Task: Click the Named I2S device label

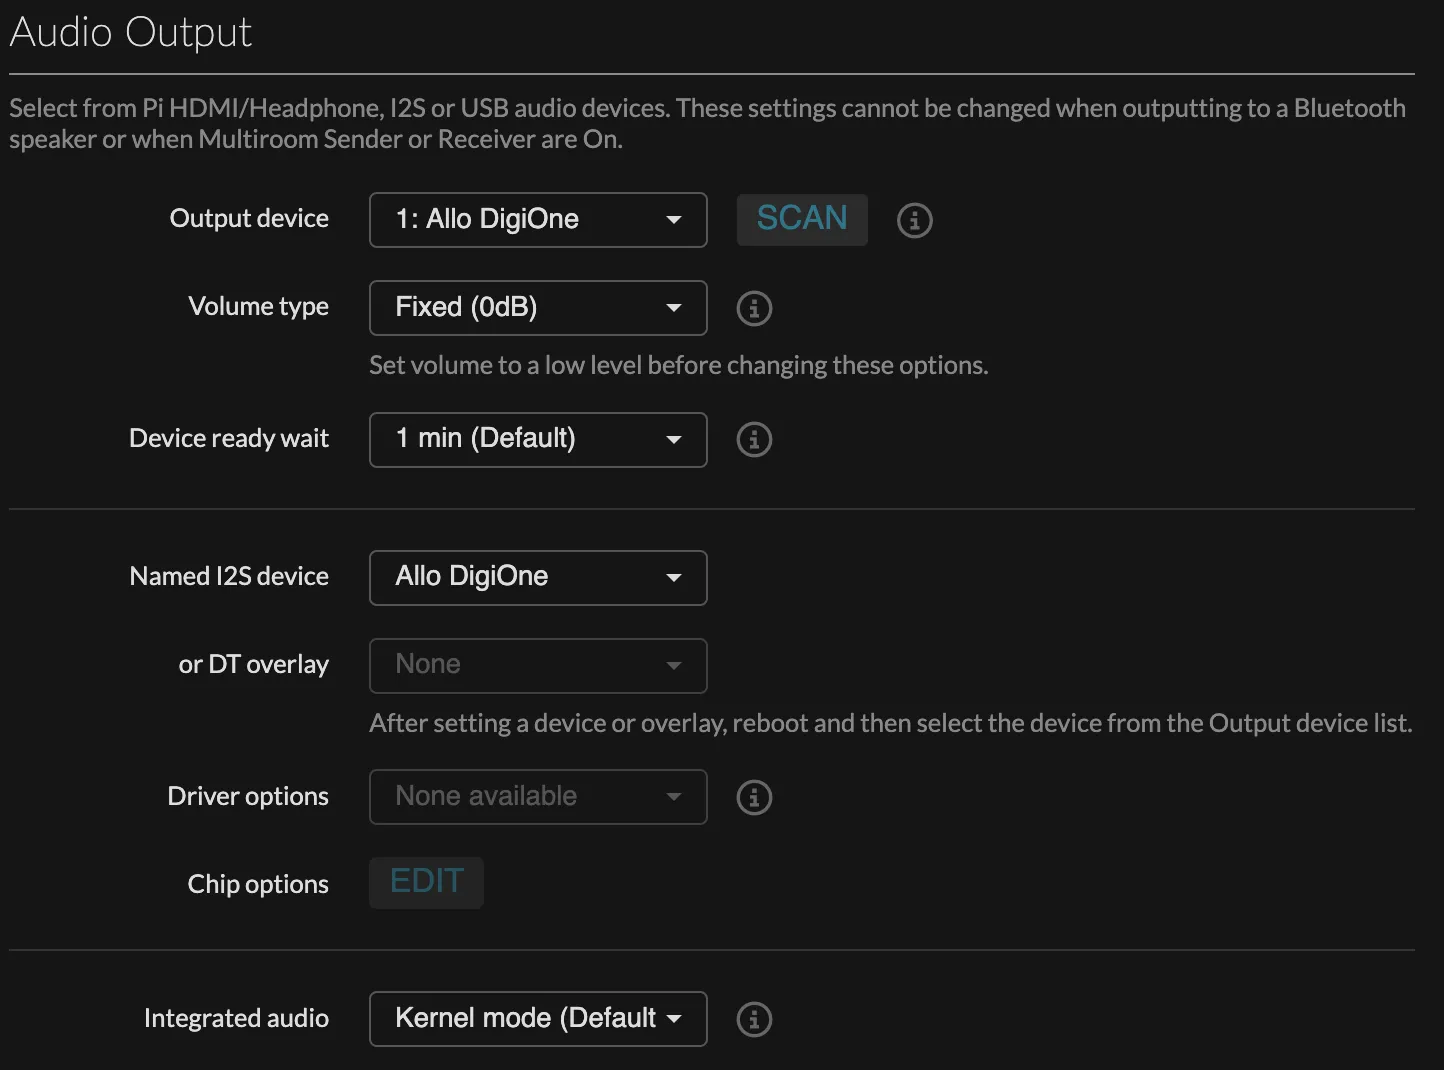Action: tap(229, 577)
